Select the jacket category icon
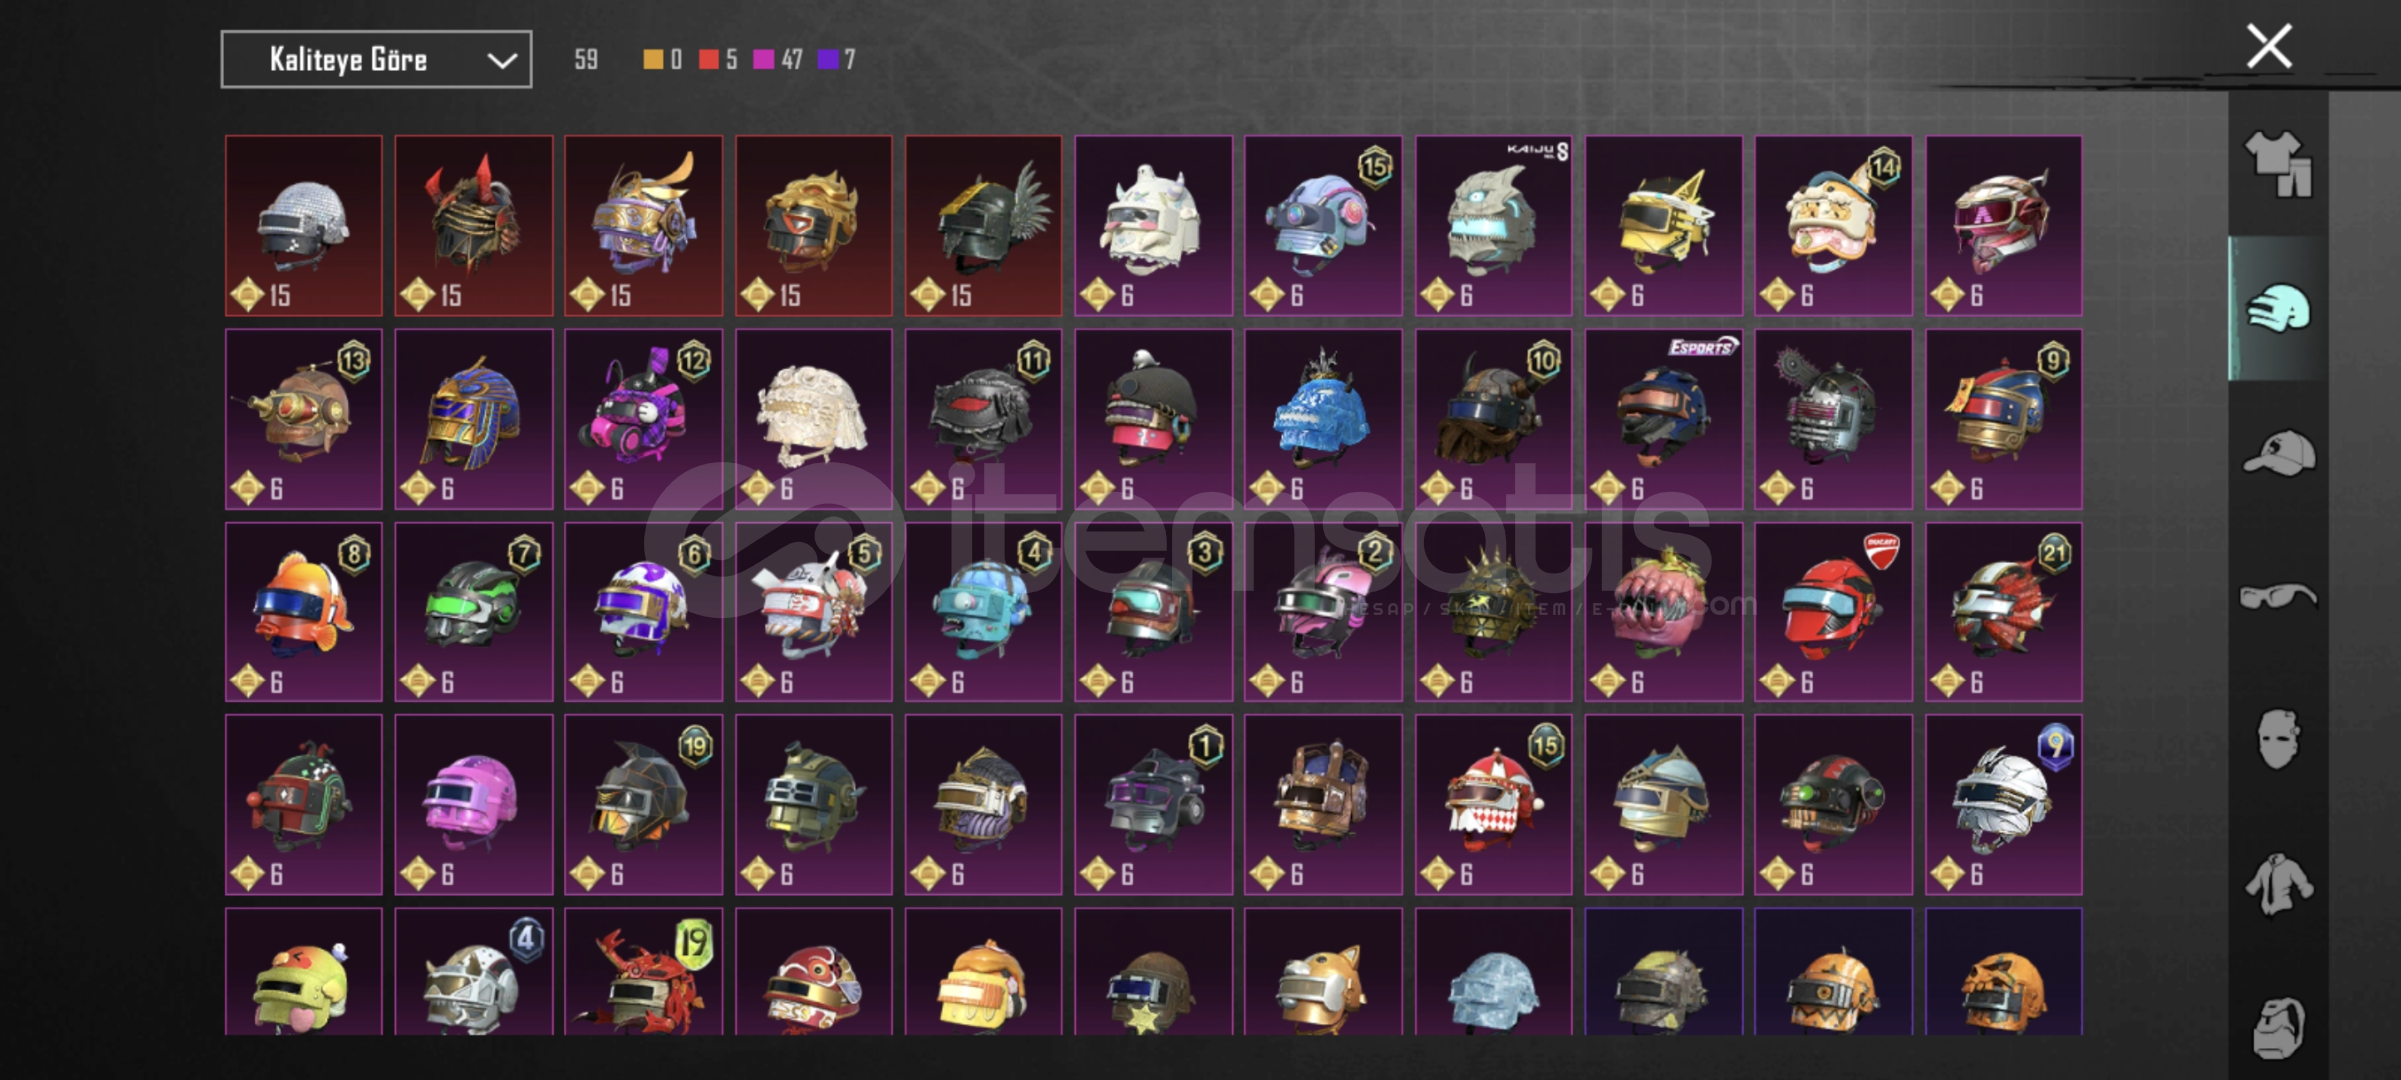The width and height of the screenshot is (2401, 1080). (x=2279, y=884)
